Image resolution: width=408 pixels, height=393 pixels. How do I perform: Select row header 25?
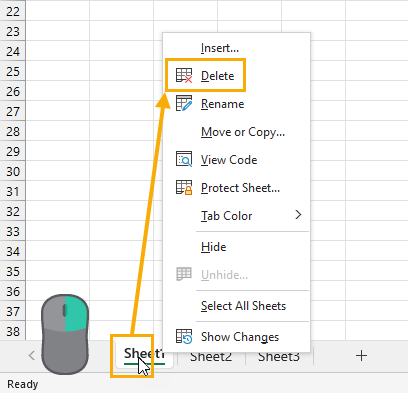13,71
